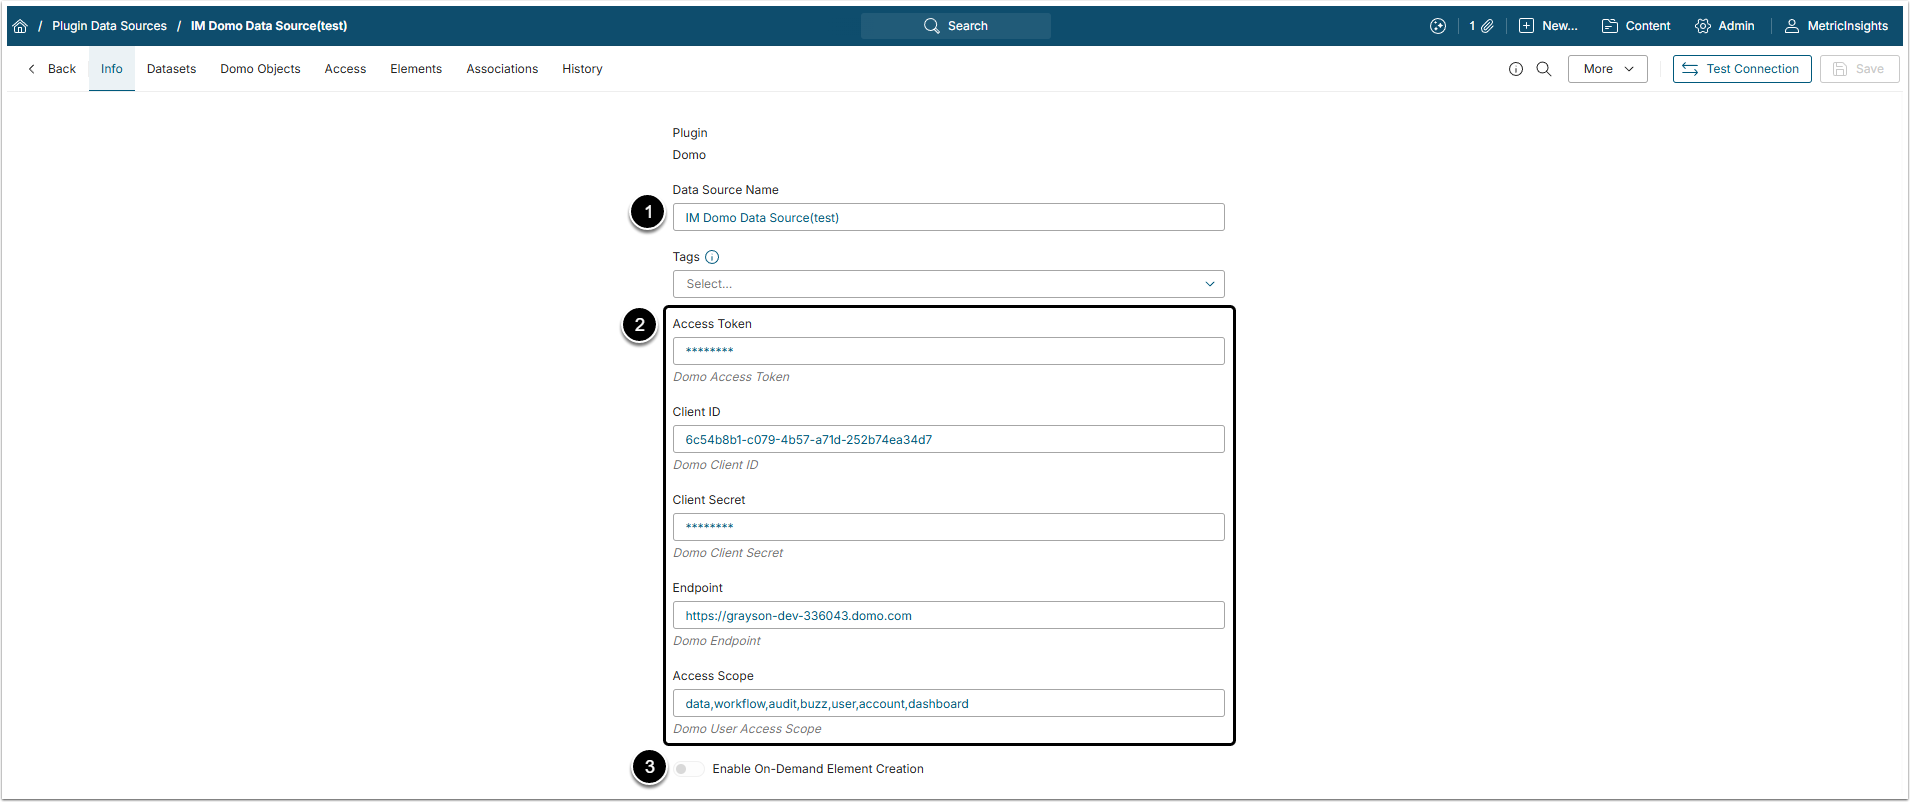Open the Admin gear menu
1910x802 pixels.
pyautogui.click(x=1725, y=26)
